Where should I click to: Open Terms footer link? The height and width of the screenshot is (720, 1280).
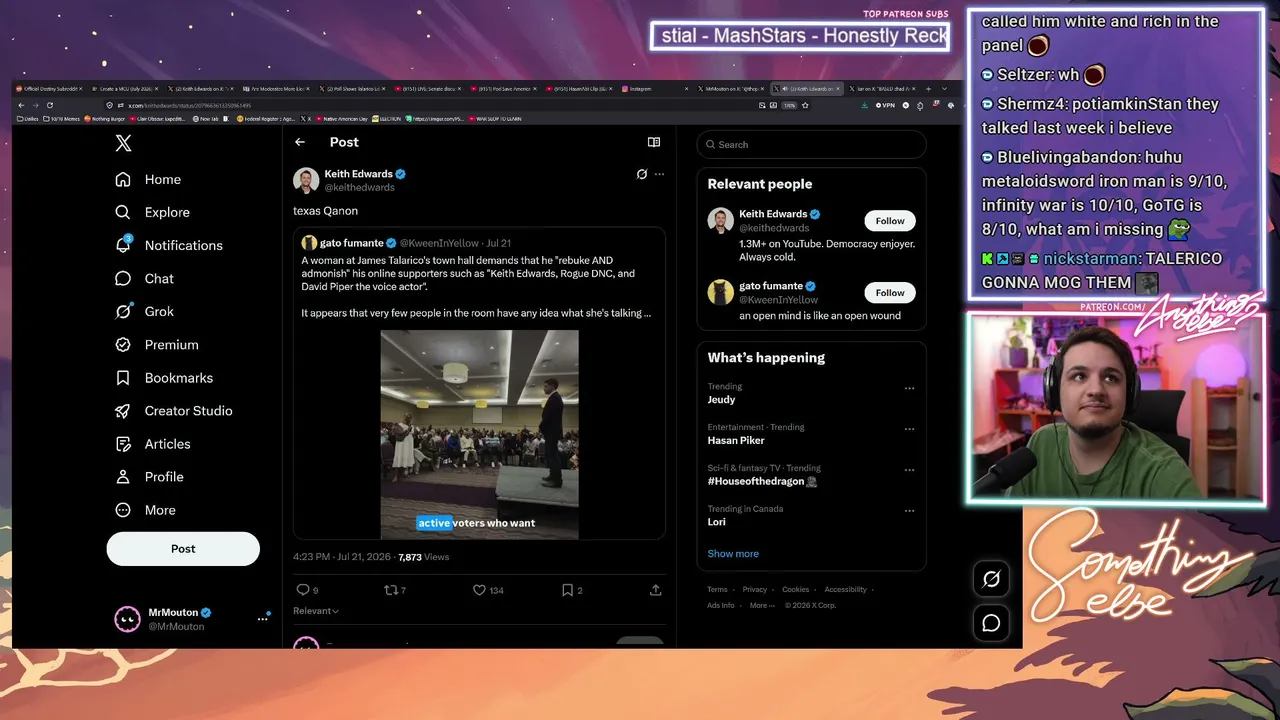coord(717,590)
